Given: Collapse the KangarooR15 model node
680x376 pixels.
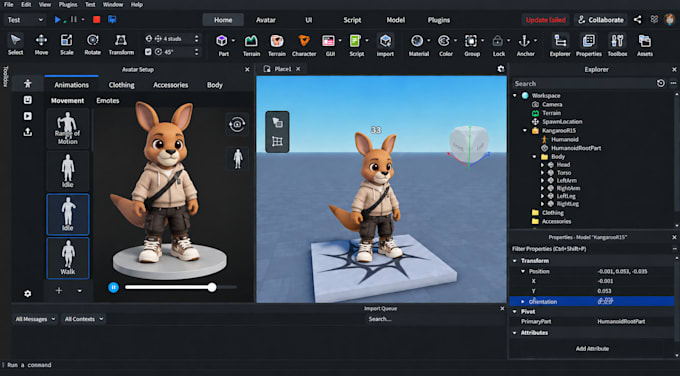Looking at the screenshot, I should point(525,131).
